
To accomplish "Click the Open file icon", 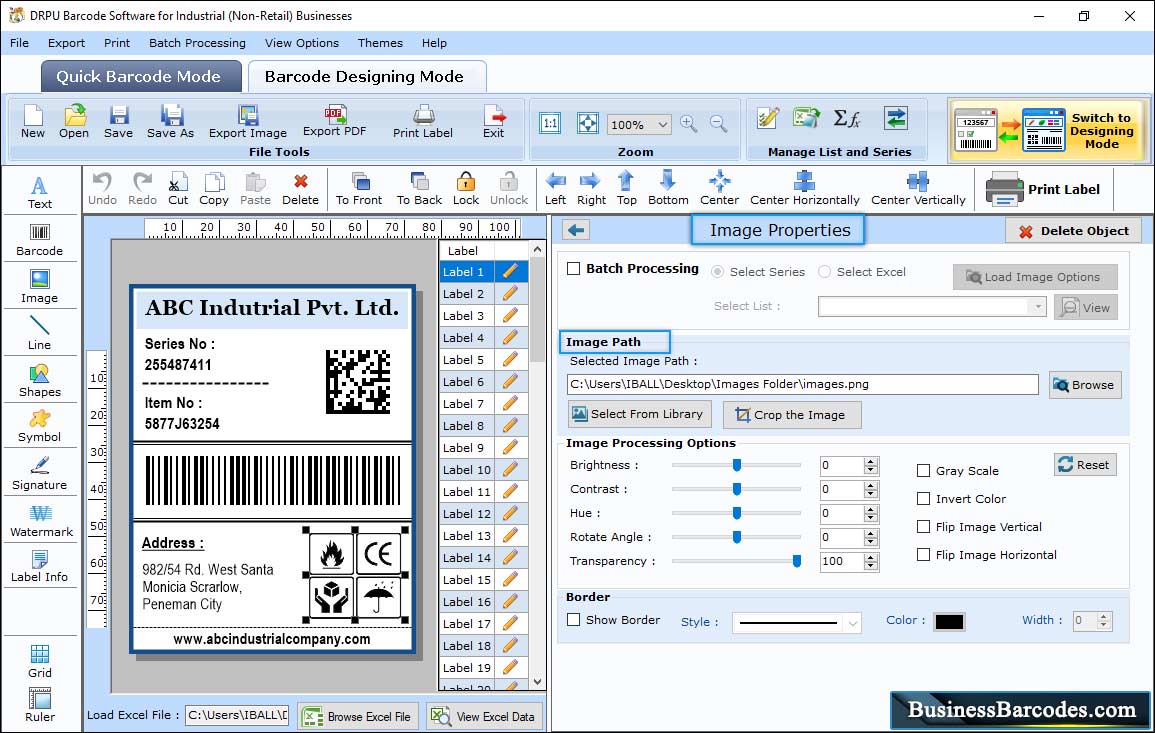I will (x=74, y=122).
